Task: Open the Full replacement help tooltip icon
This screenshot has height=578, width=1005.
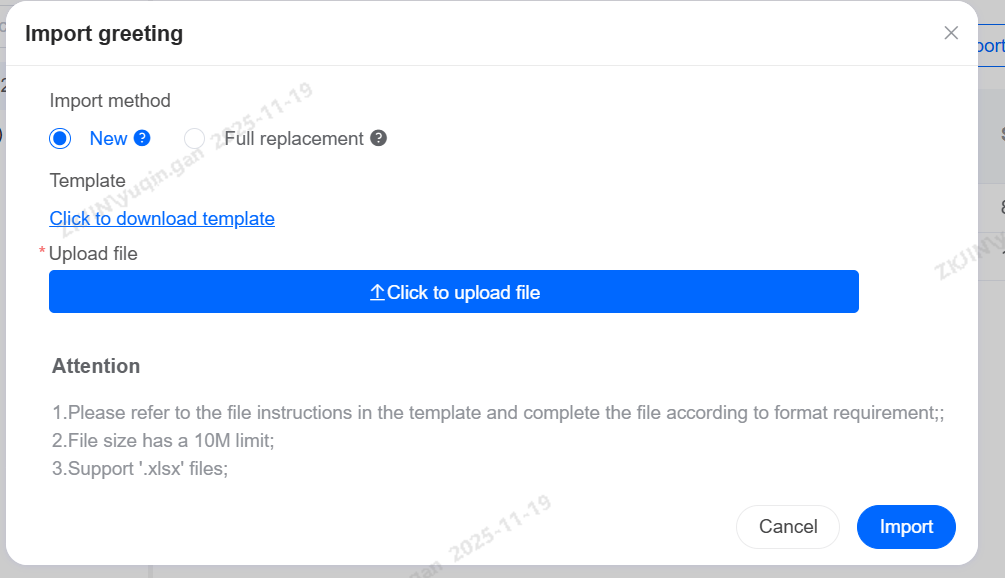Action: 378,138
